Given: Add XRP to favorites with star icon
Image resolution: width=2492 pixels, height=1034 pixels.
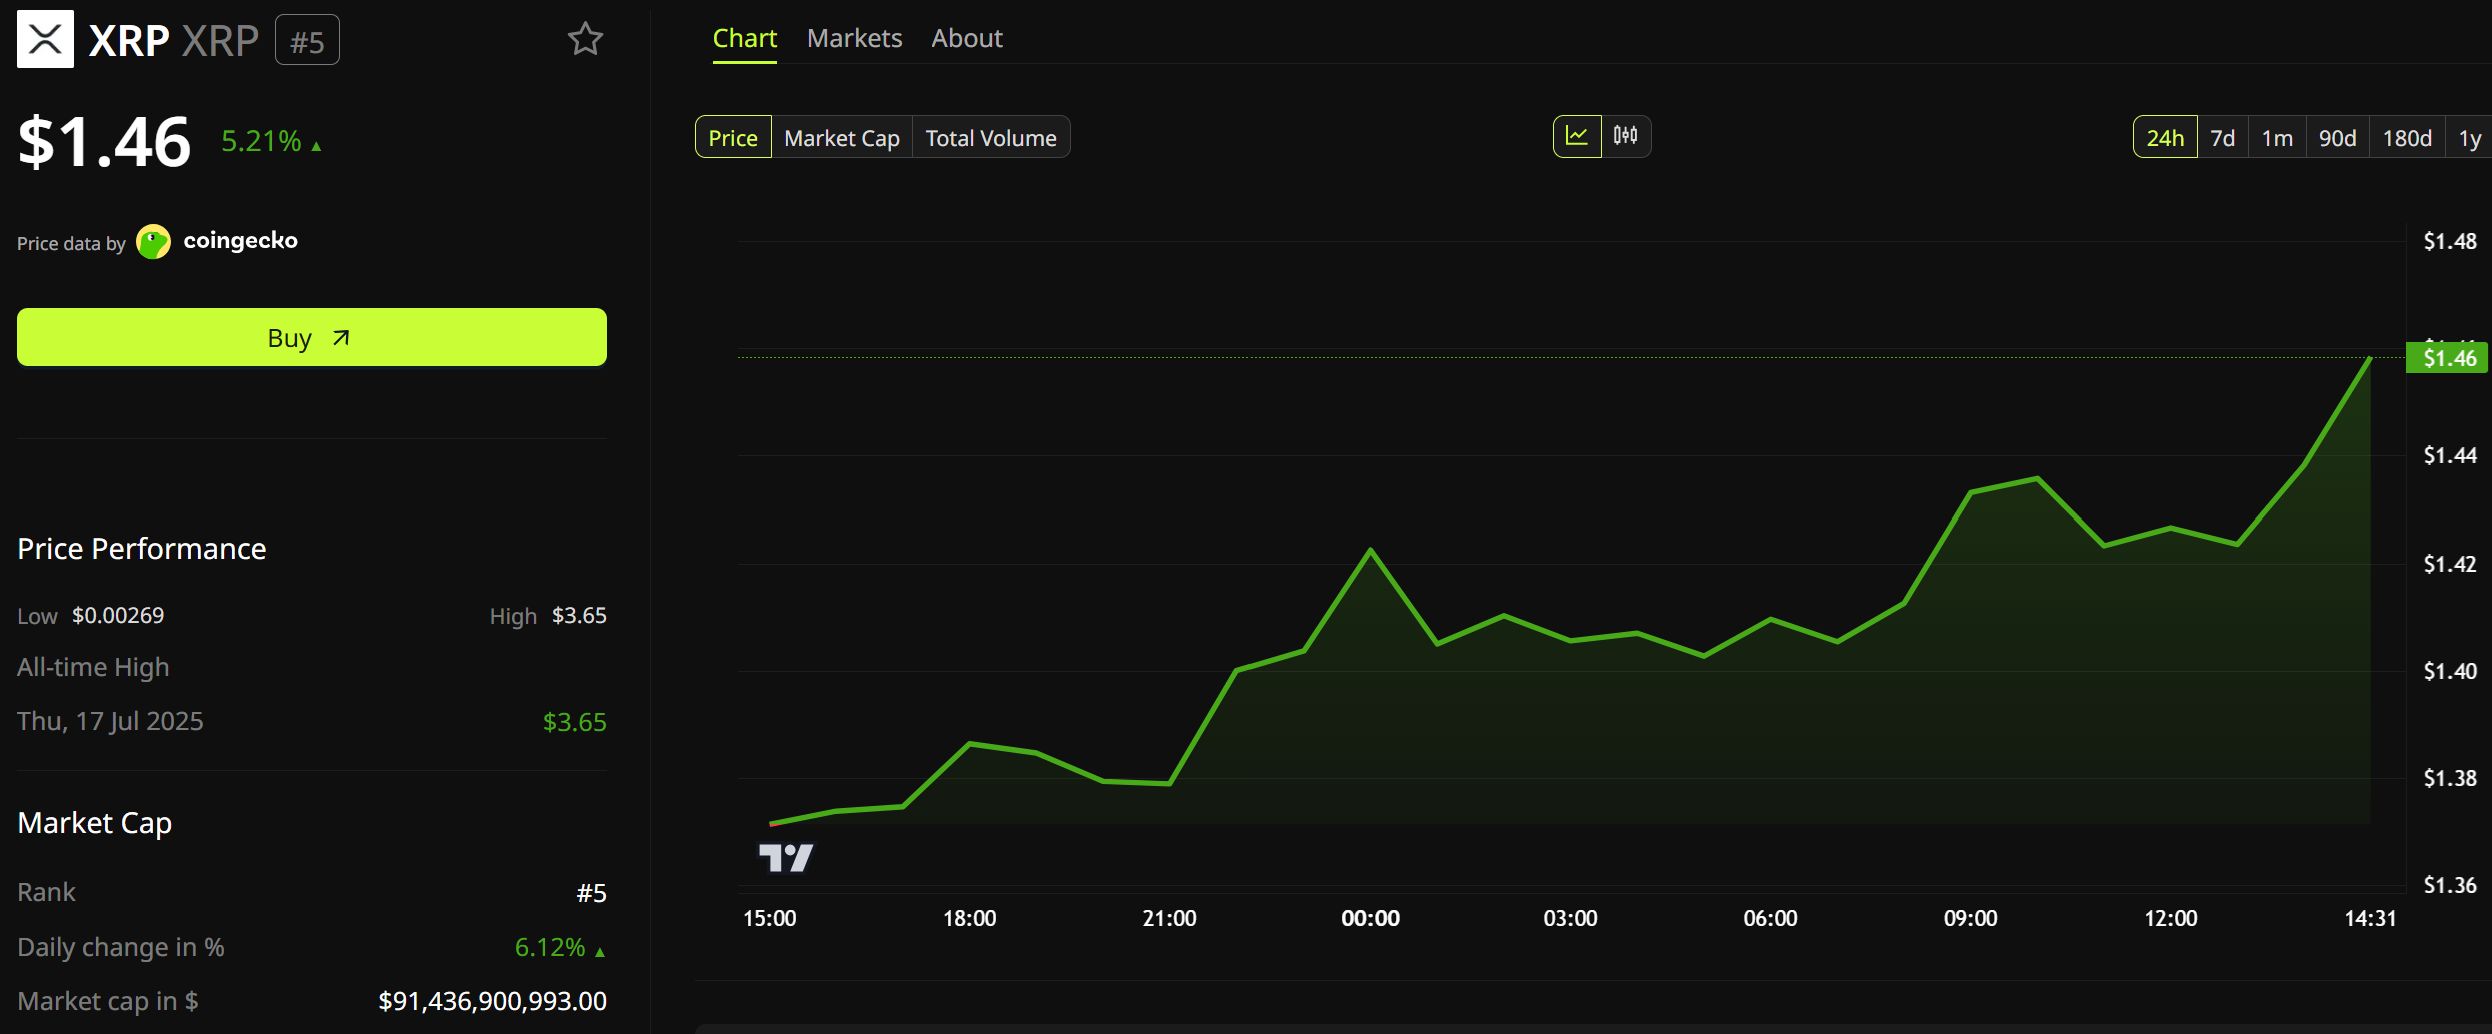Looking at the screenshot, I should 585,39.
